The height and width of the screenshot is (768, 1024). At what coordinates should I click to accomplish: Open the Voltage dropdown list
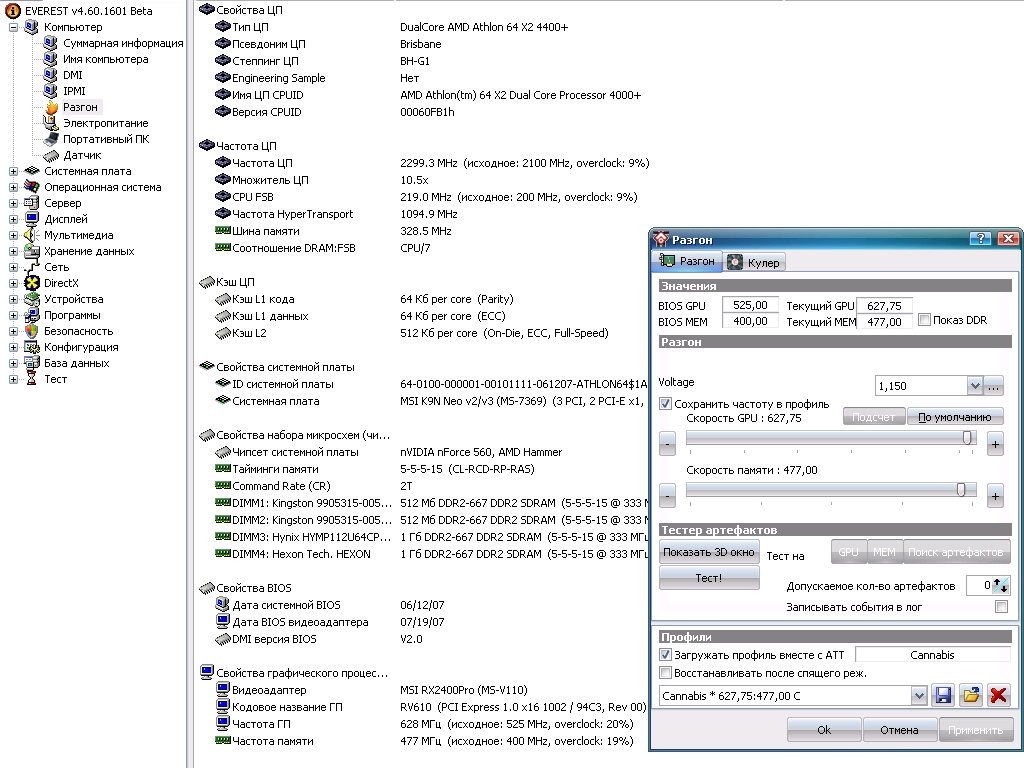[974, 386]
